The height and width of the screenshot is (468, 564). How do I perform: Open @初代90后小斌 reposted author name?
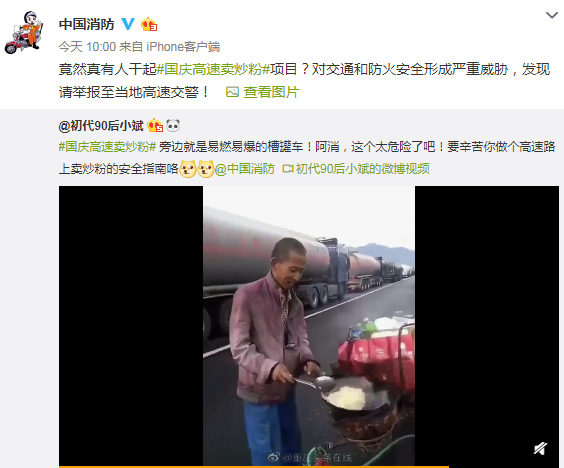101,126
